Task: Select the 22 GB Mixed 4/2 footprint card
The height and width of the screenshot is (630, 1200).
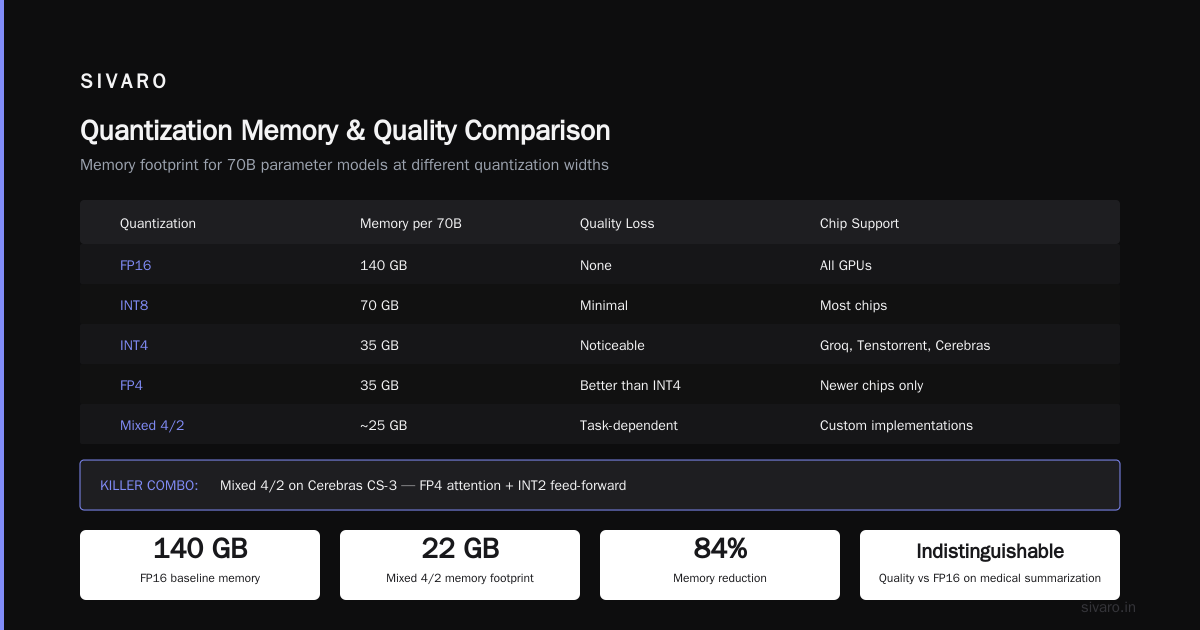Action: click(x=460, y=565)
